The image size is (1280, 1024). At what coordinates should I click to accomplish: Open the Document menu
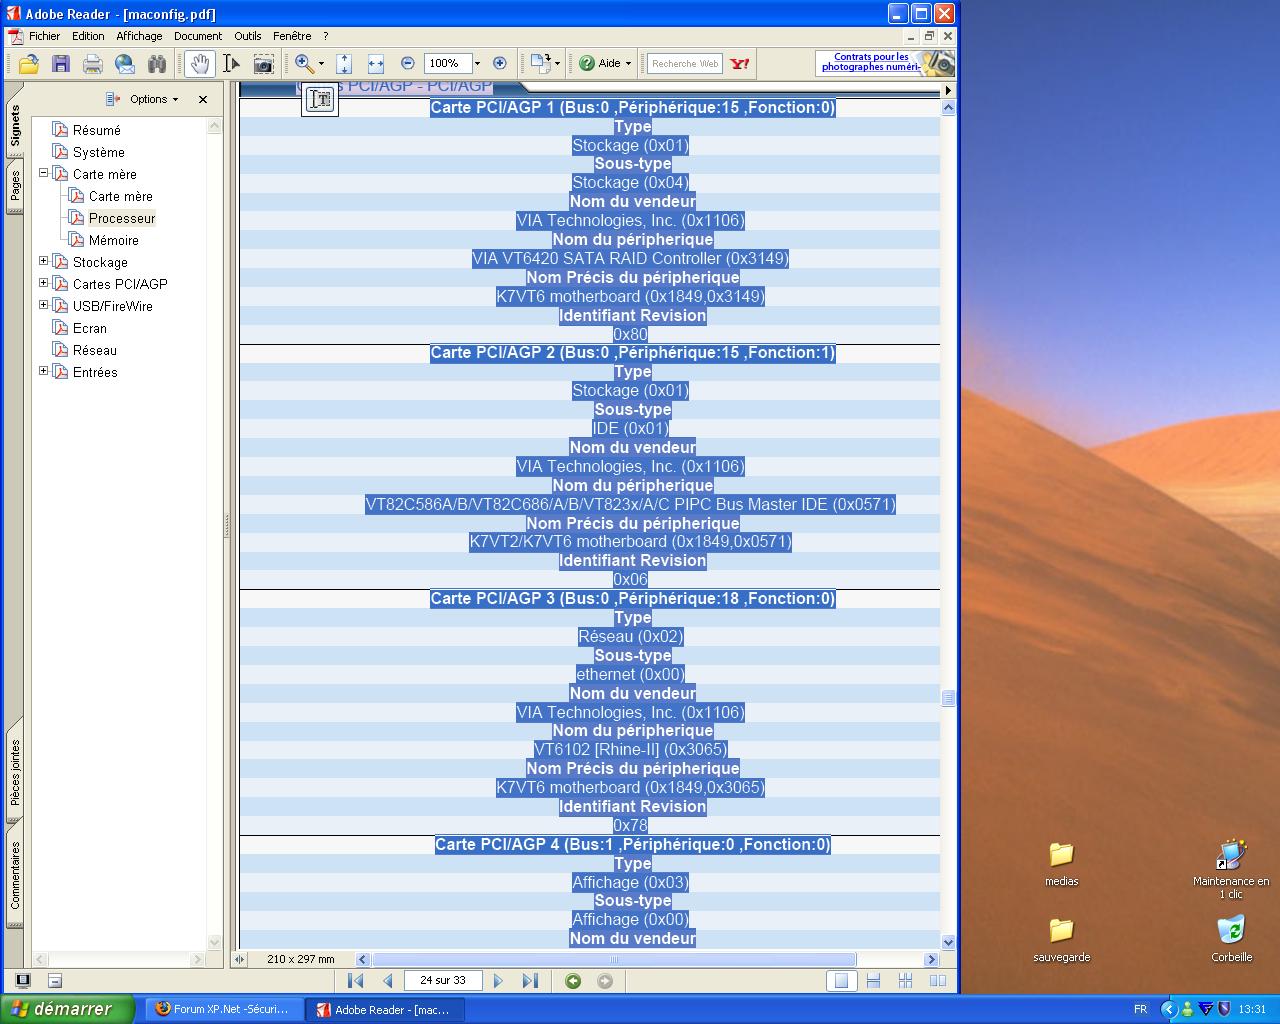click(198, 36)
